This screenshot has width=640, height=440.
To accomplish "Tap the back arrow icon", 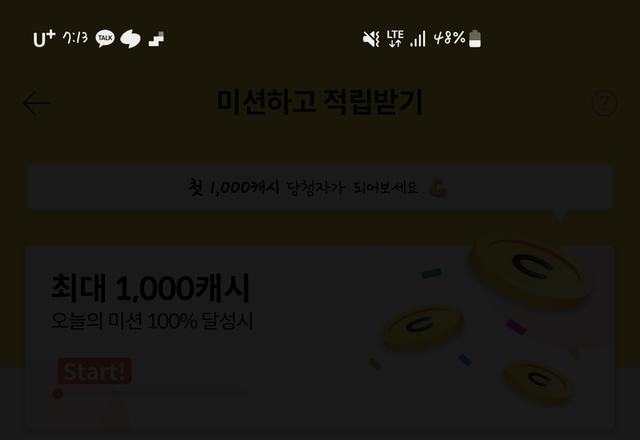I will 37,103.
